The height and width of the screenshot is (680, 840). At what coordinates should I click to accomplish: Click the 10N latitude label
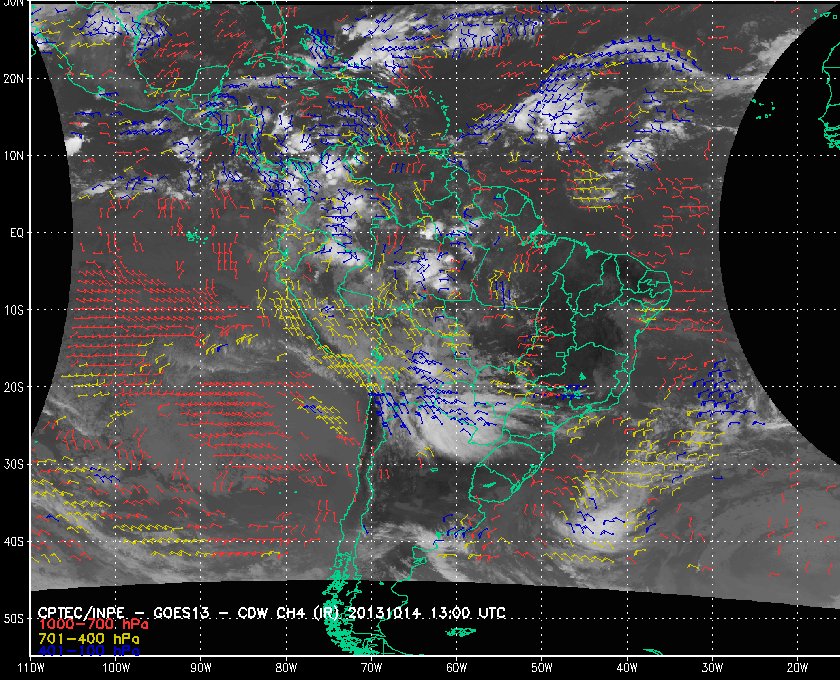13,155
